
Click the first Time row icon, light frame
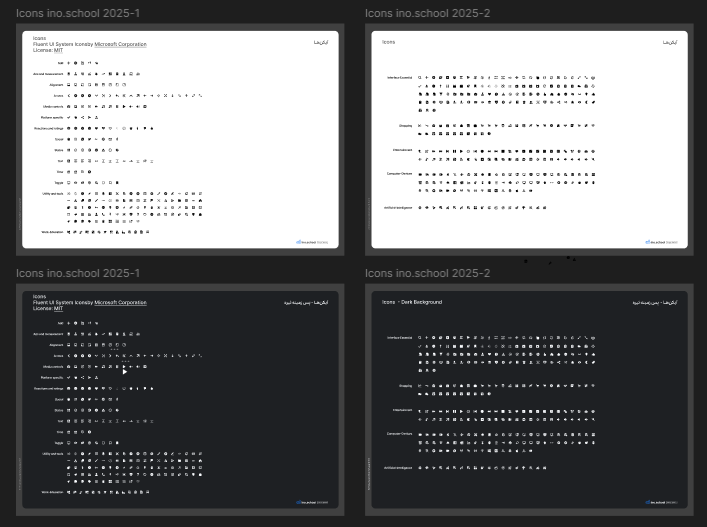tap(68, 171)
